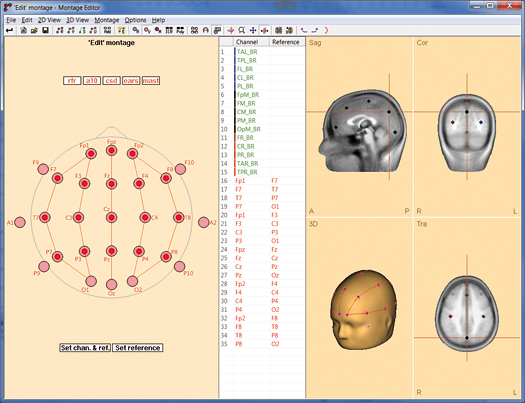525x403 pixels.
Task: Click the purple dot source toolbar icon
Action: coord(158,30)
